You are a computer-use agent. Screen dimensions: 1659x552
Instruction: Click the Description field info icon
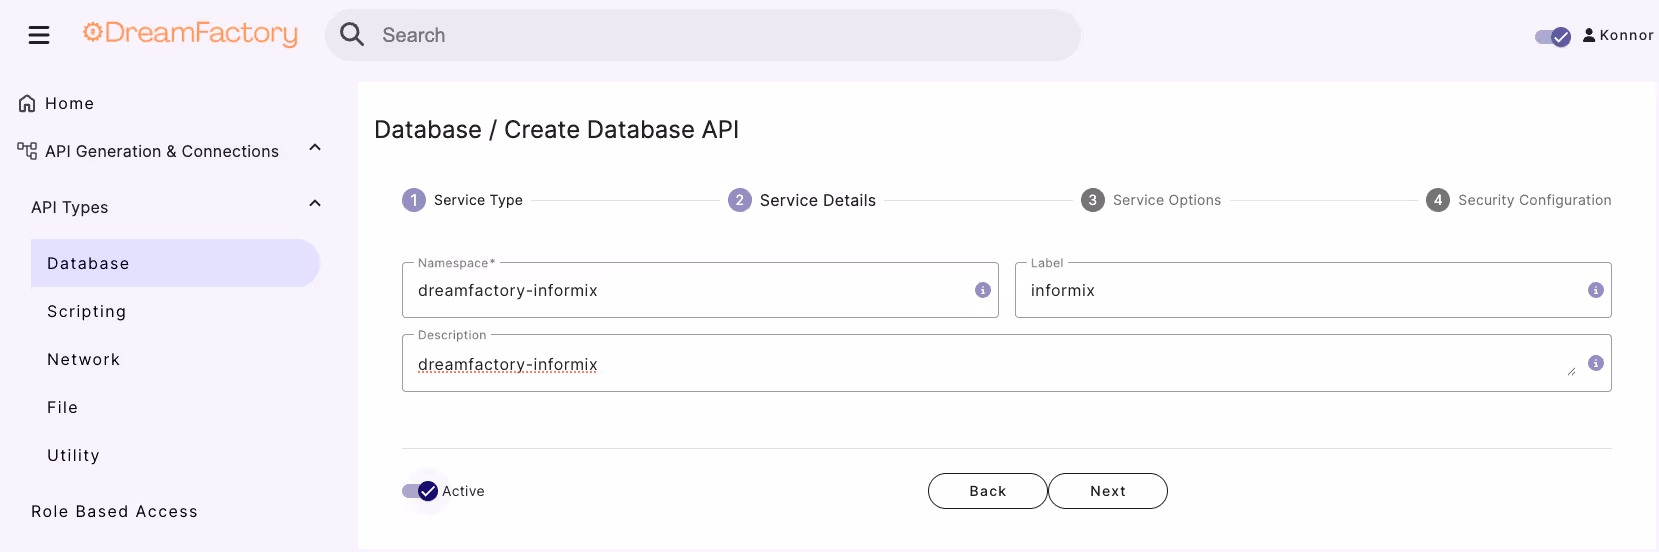click(x=1596, y=363)
